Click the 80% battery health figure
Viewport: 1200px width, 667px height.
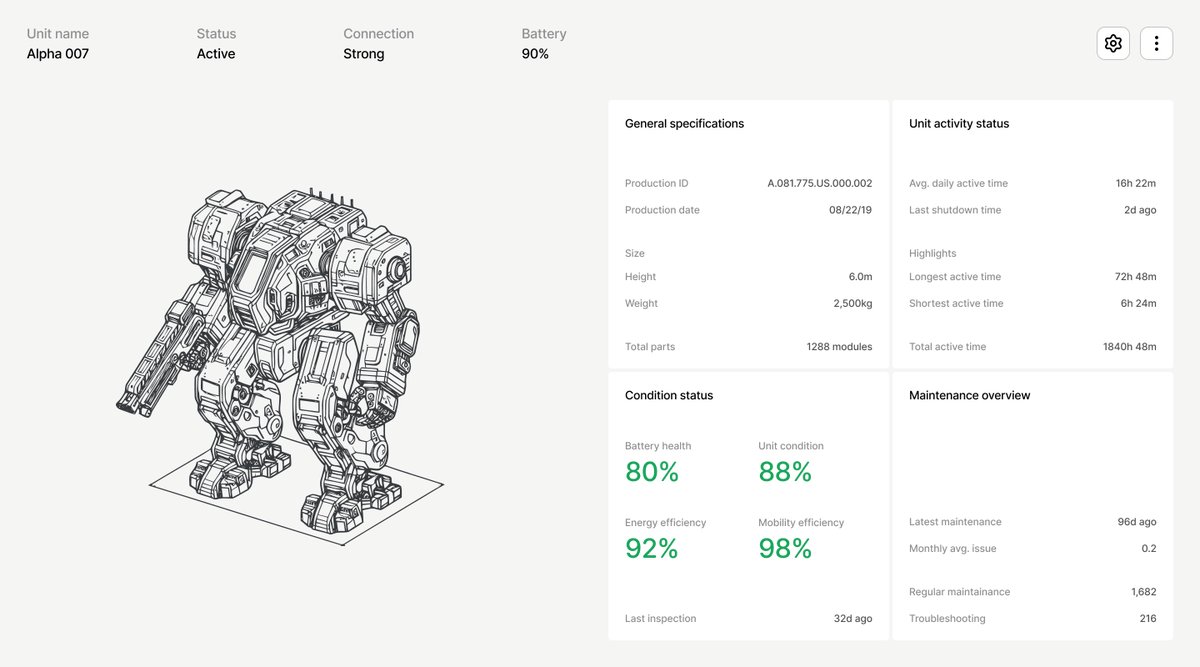click(652, 472)
